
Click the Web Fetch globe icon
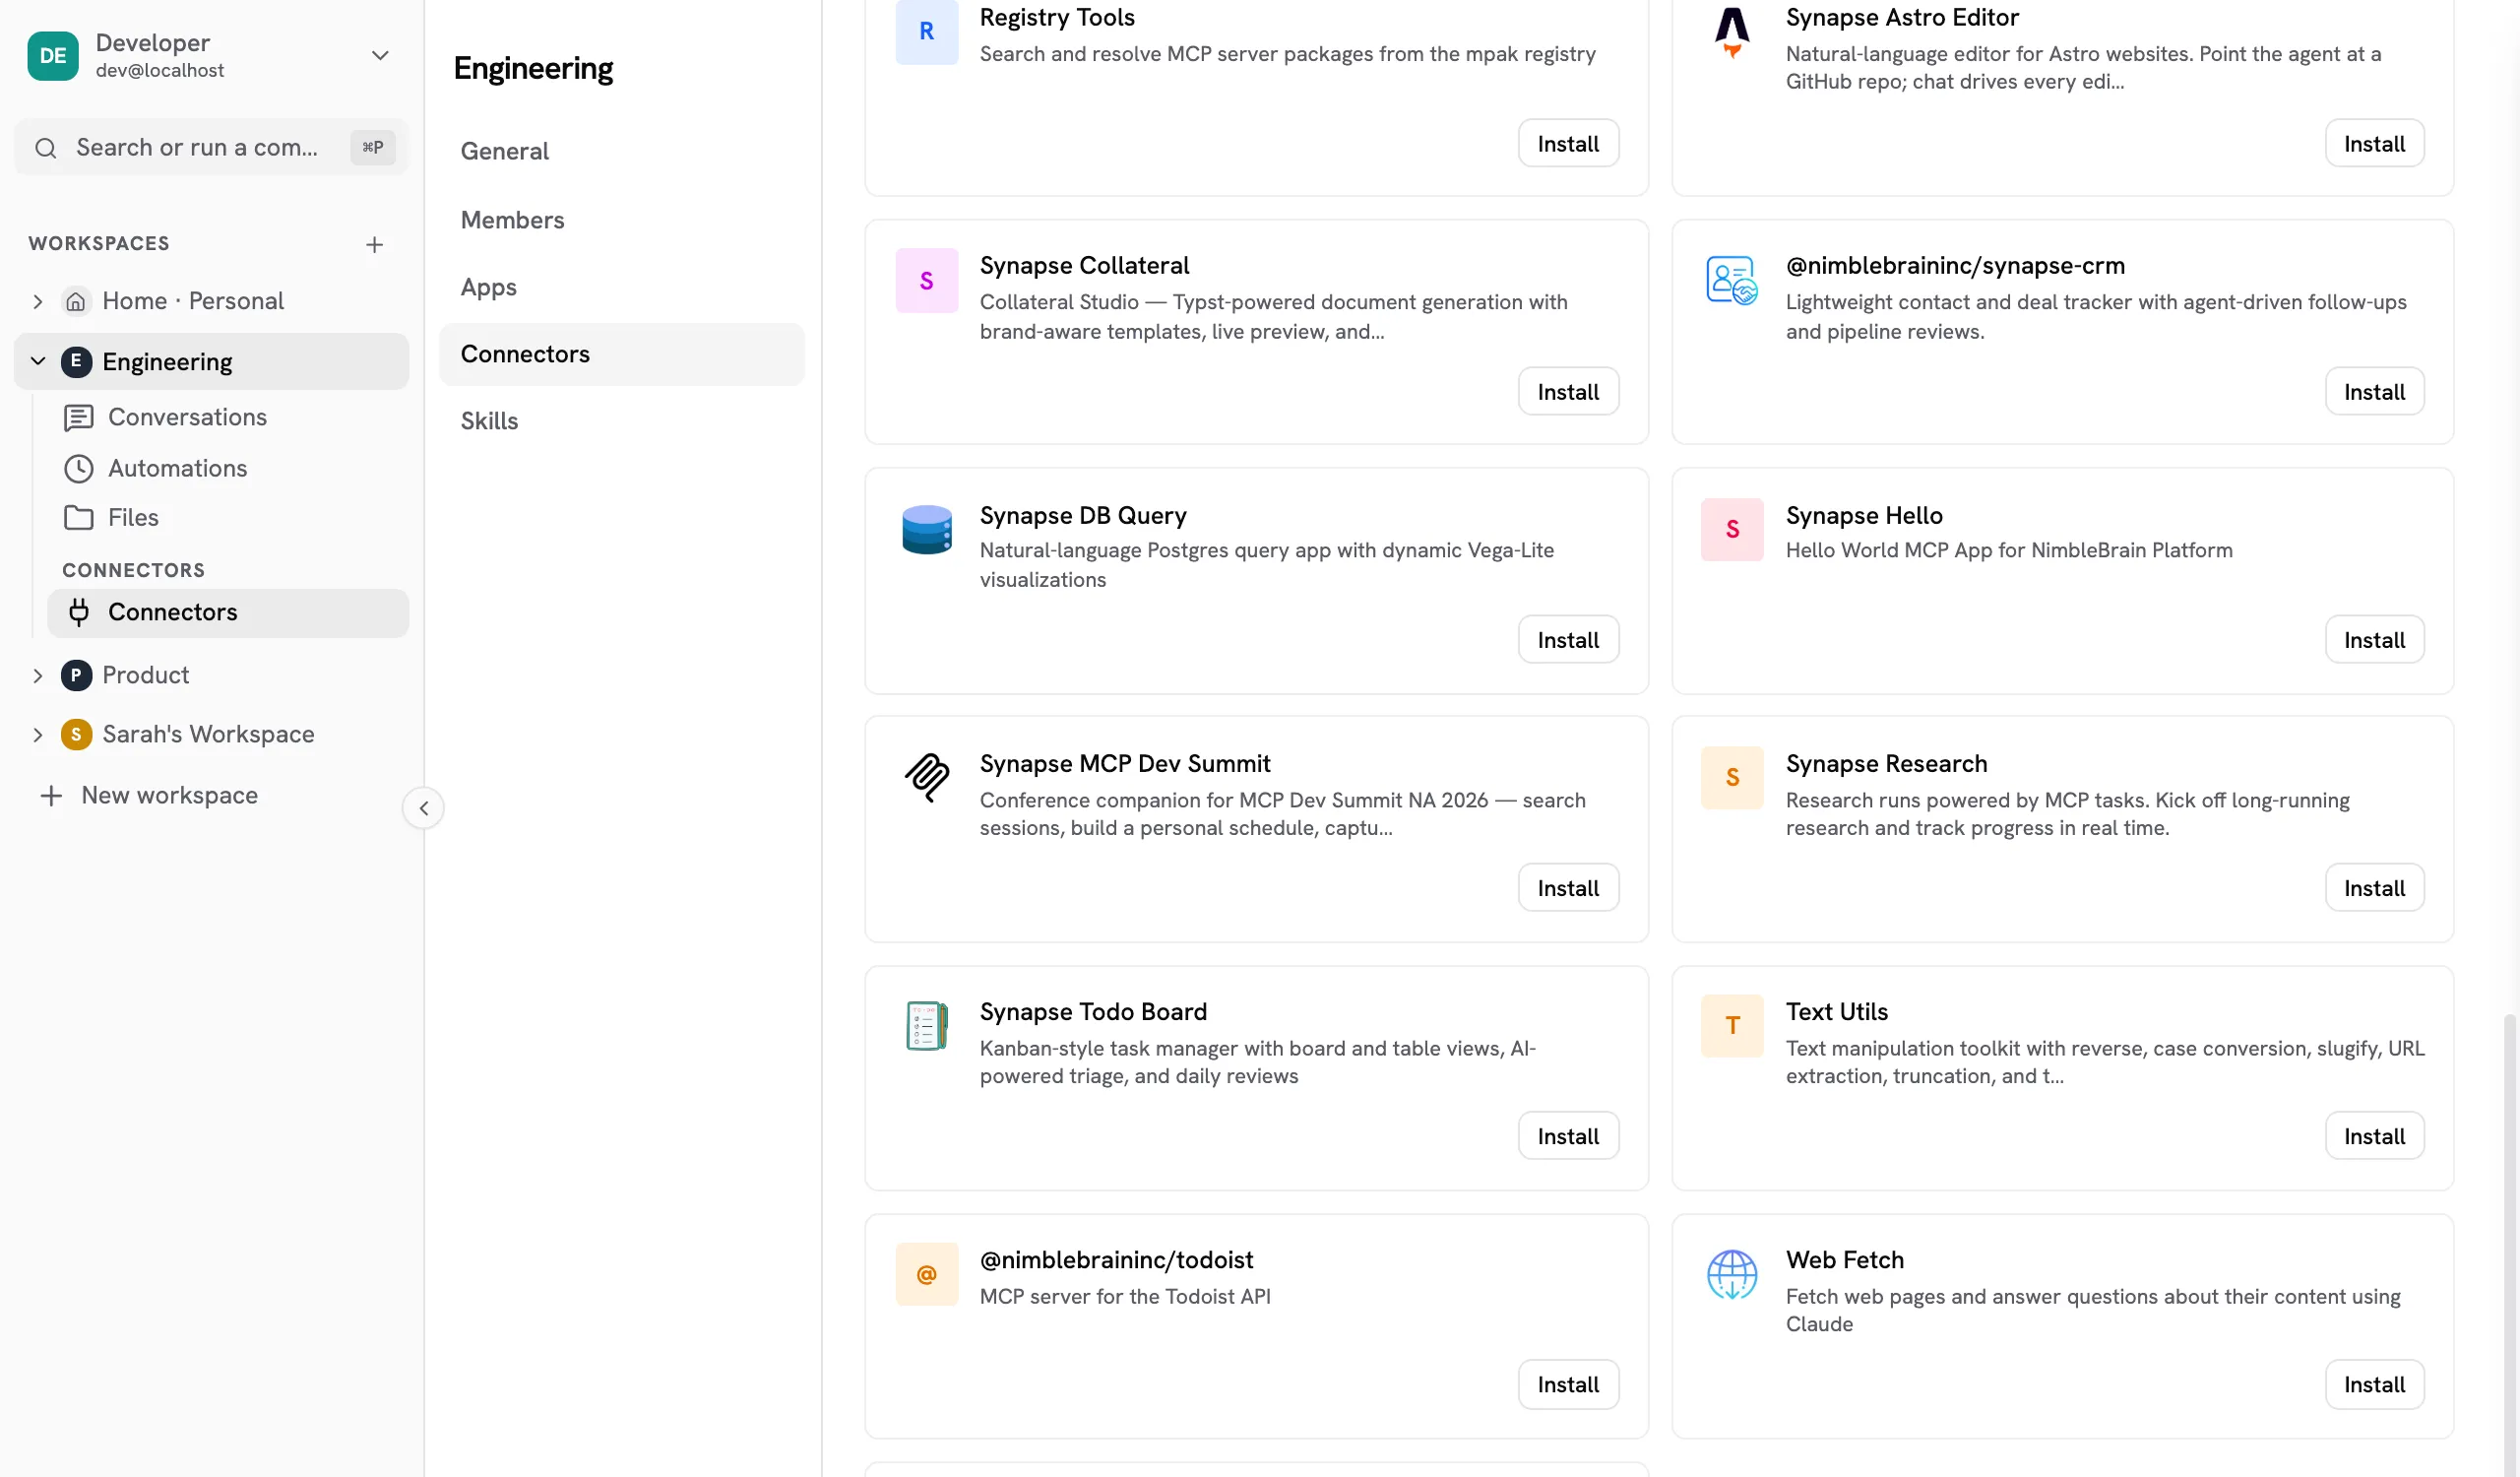click(1732, 1274)
